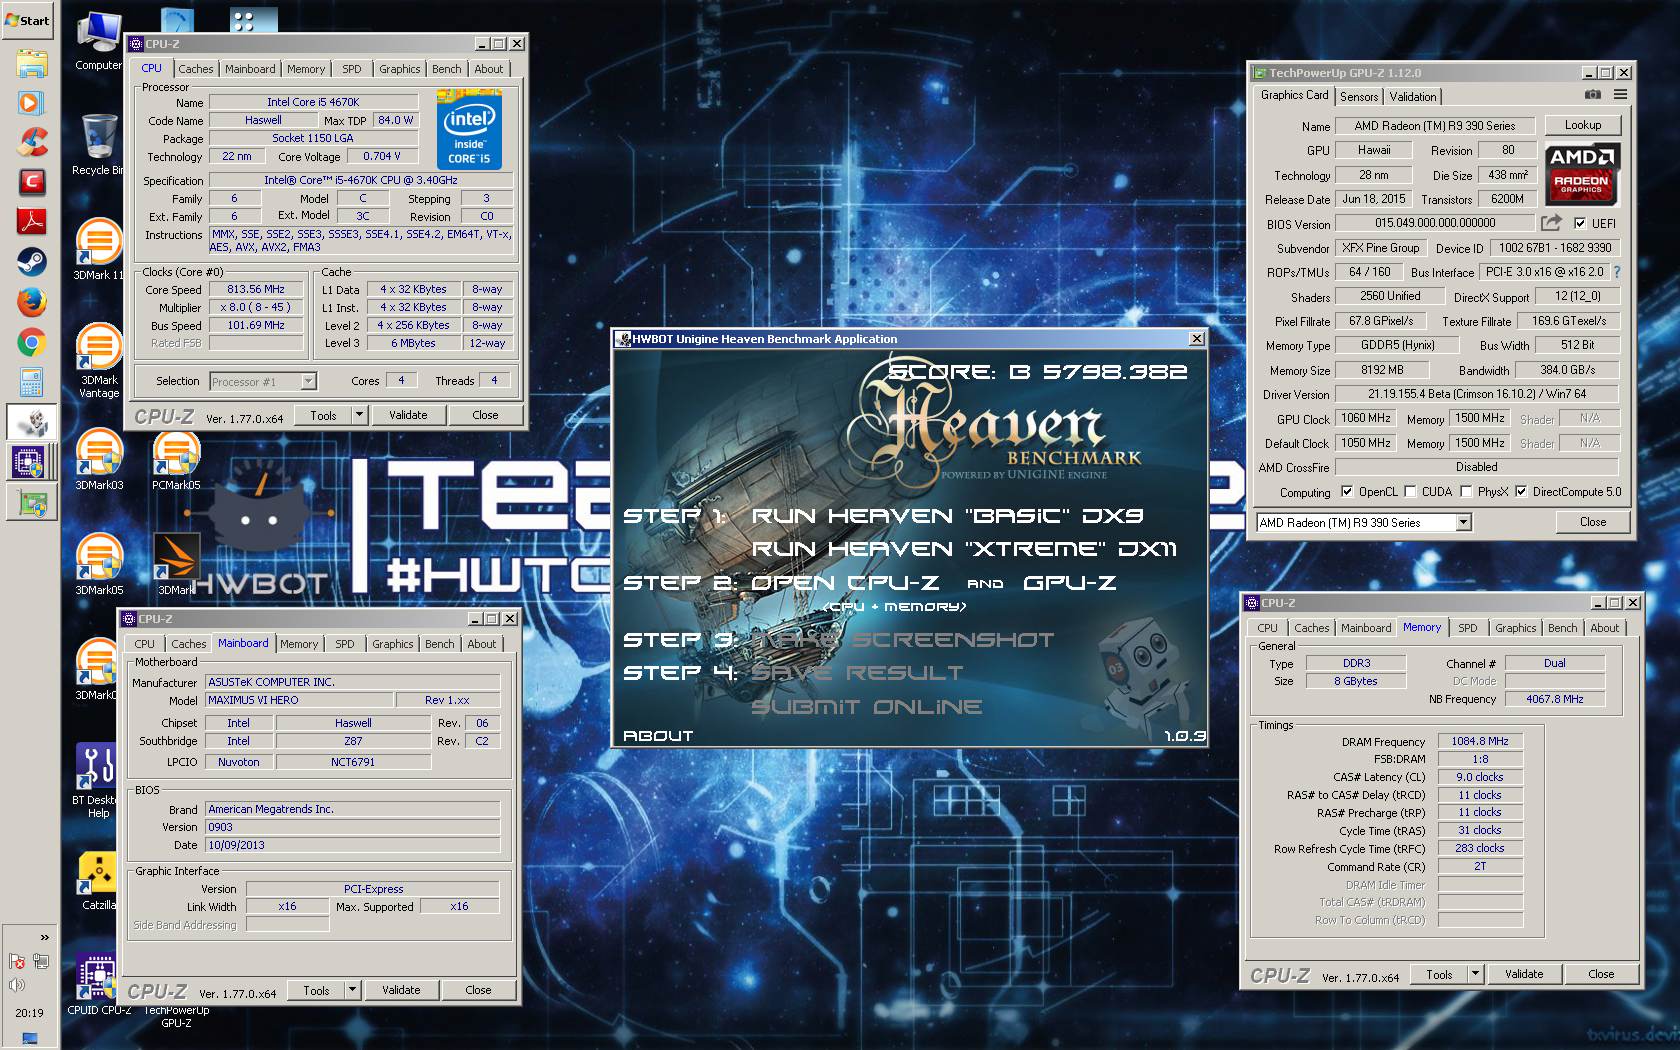1680x1050 pixels.
Task: Toggle the DirectCompute 5.0 checkbox
Action: click(1521, 491)
